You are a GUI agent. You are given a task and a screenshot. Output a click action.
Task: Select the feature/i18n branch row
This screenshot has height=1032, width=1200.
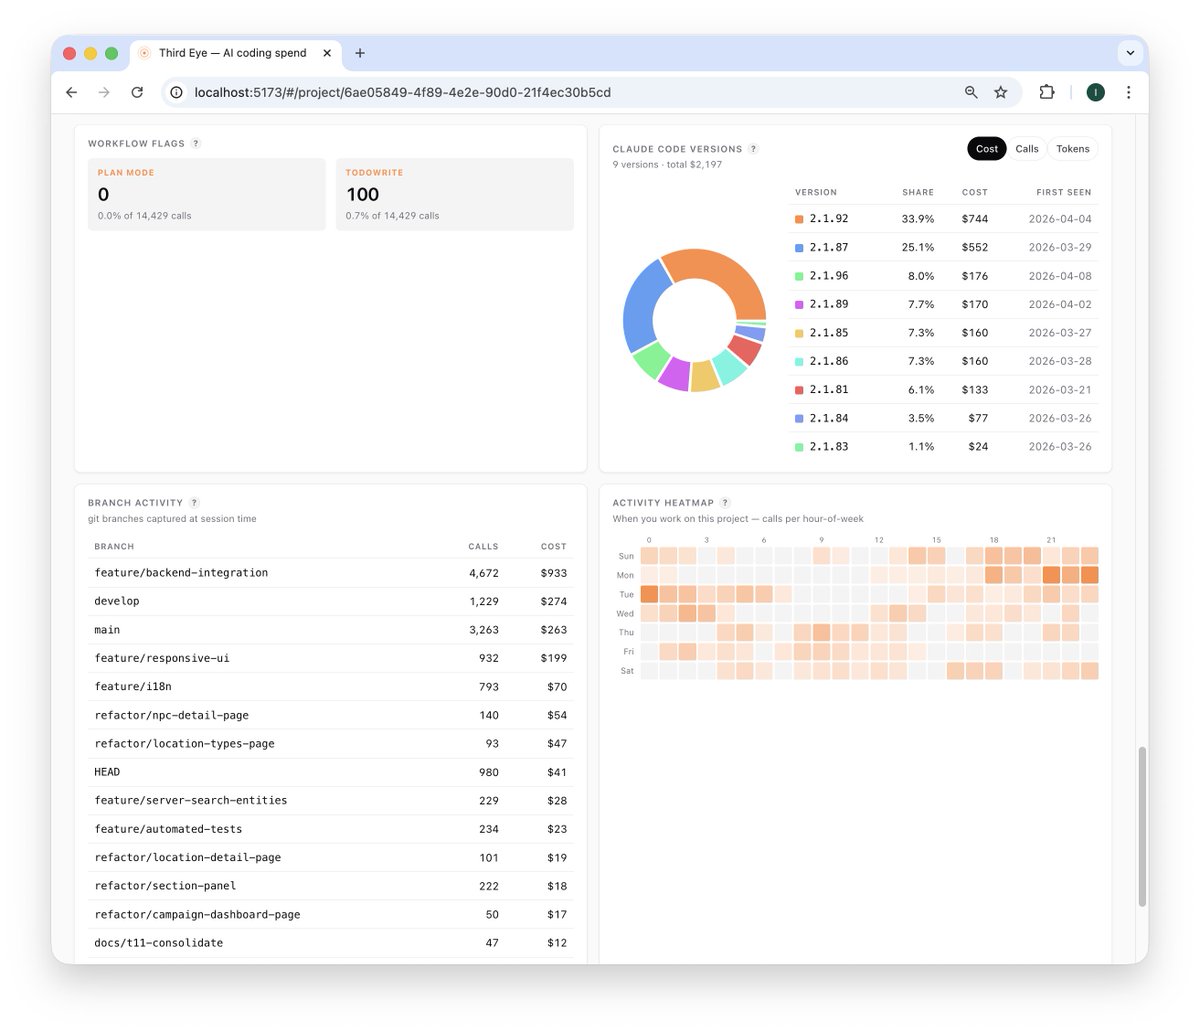pyautogui.click(x=331, y=687)
